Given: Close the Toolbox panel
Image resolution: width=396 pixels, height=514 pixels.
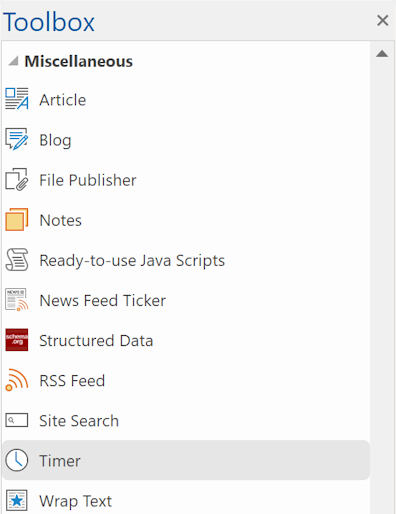Looking at the screenshot, I should [383, 20].
